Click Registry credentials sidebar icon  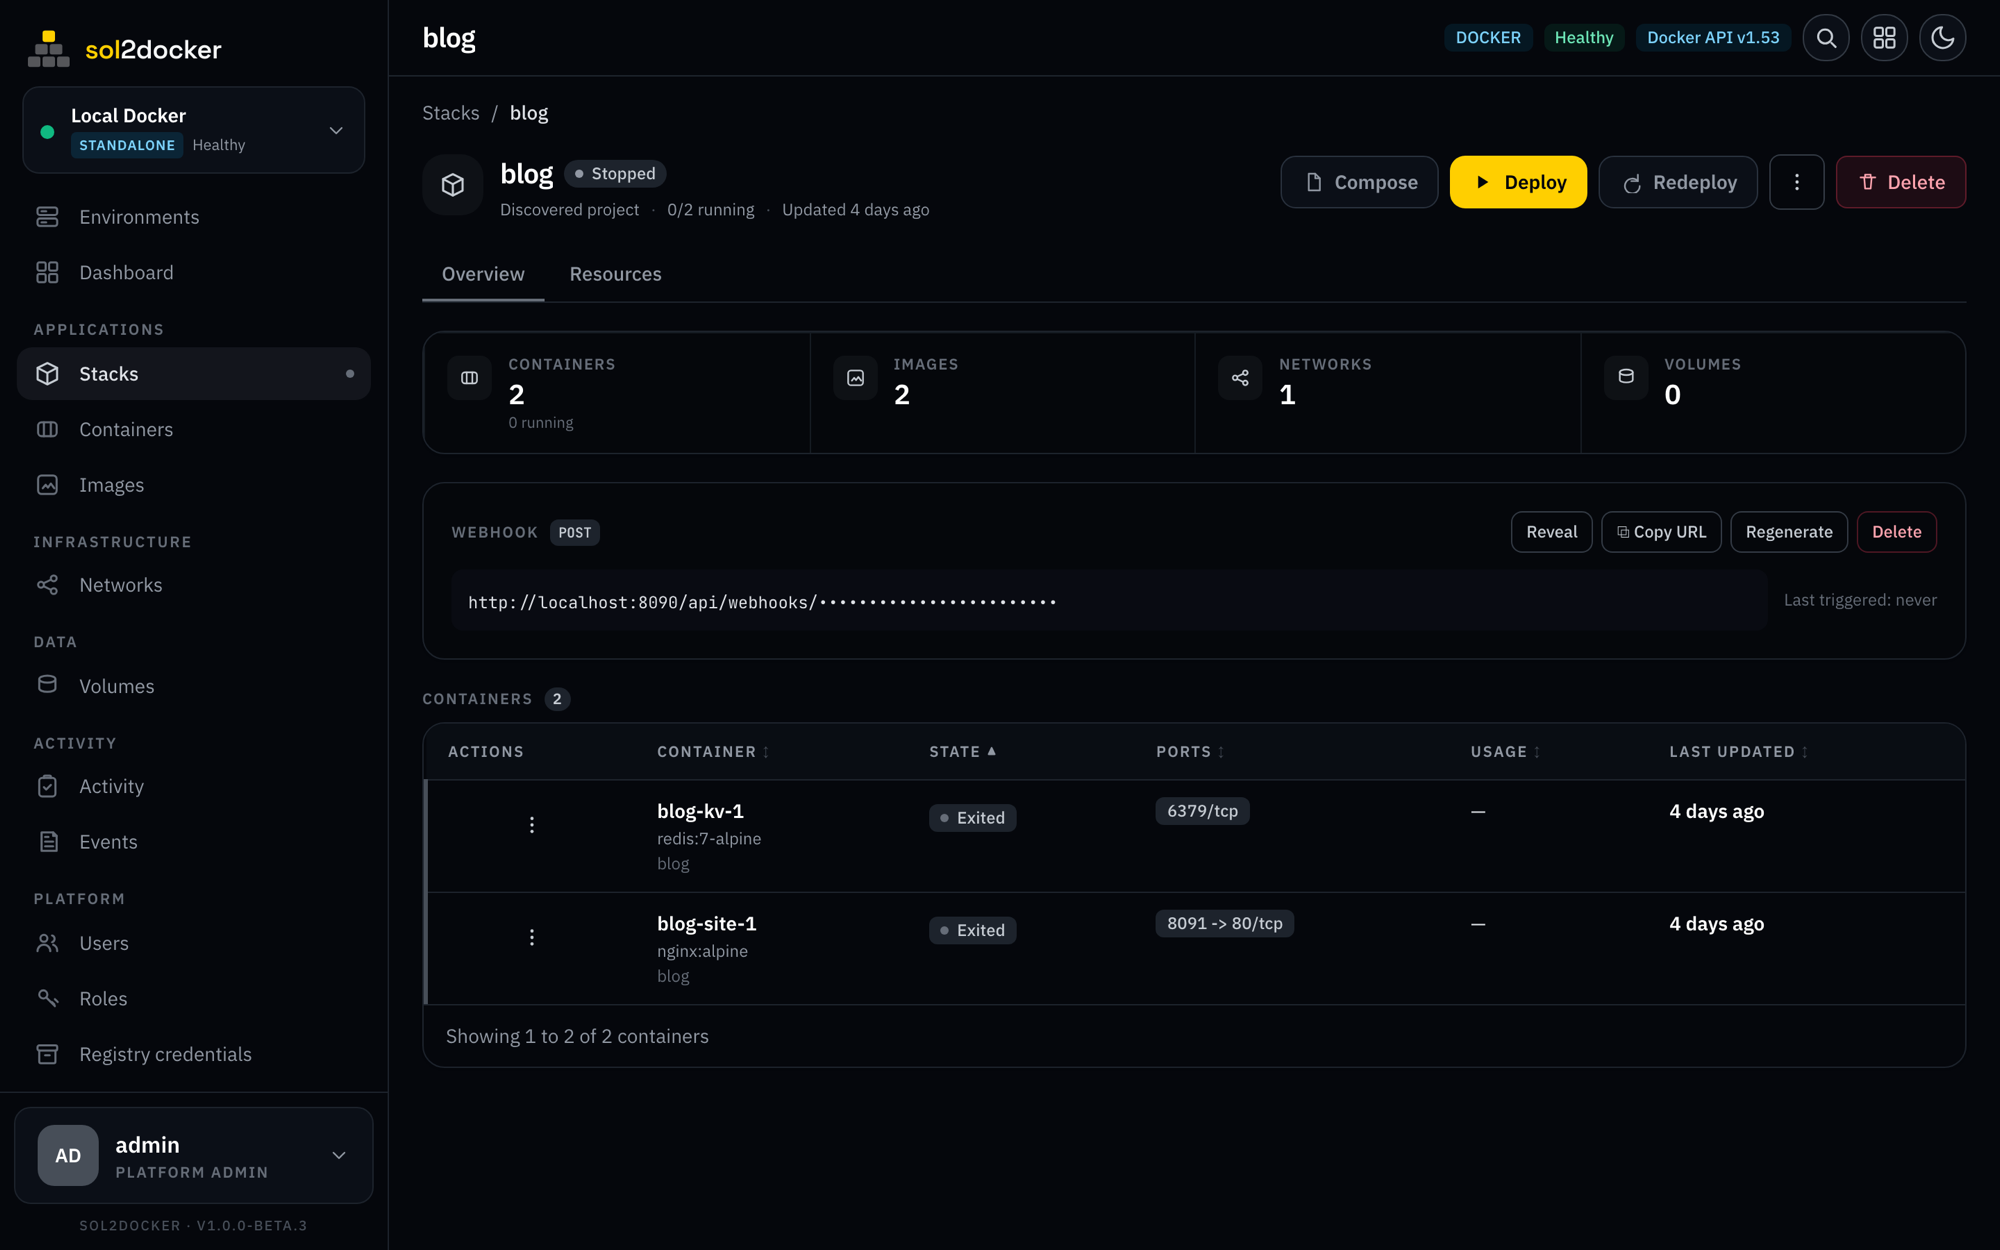(x=47, y=1054)
